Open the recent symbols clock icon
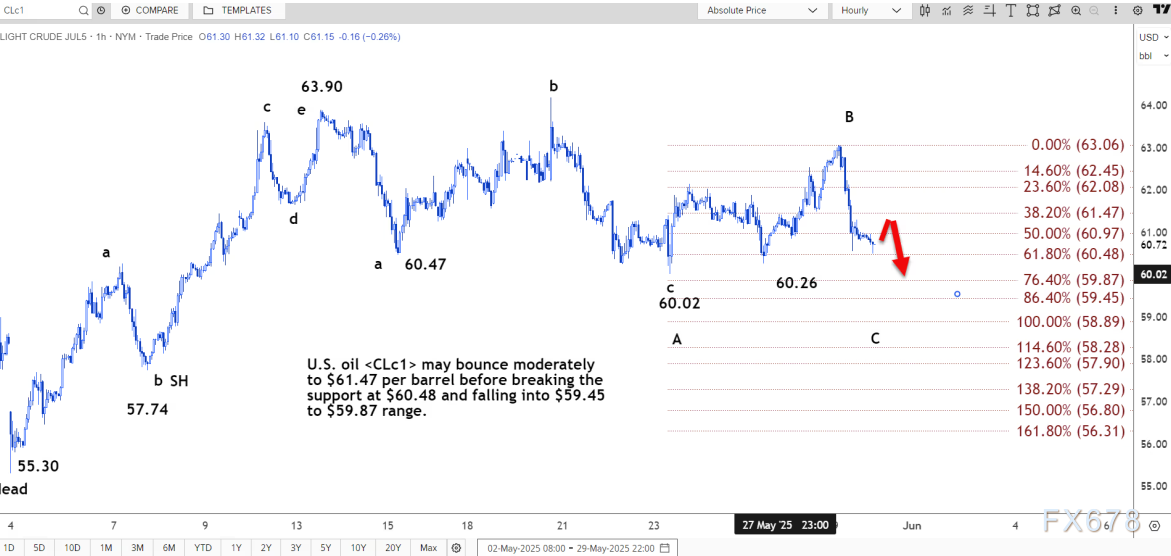The image size is (1171, 556). pos(101,10)
